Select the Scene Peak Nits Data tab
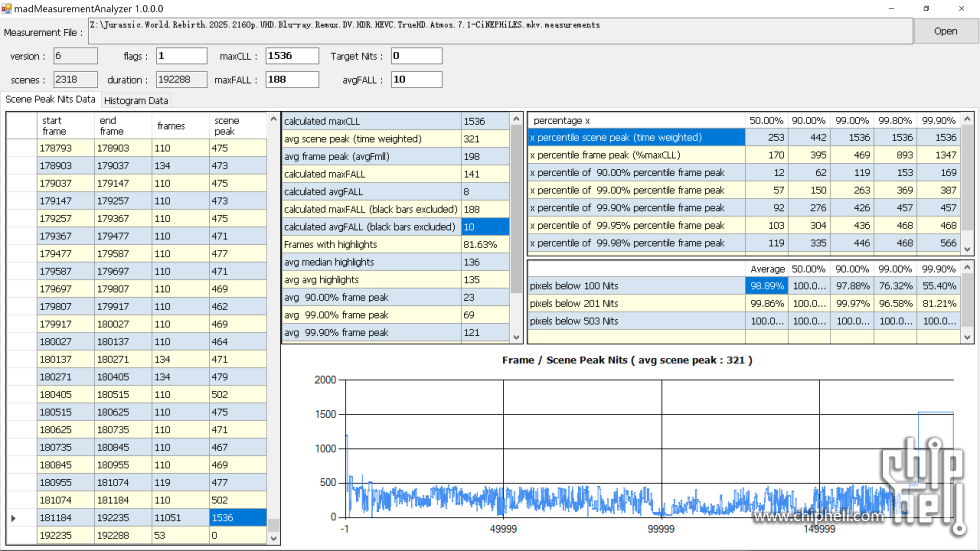This screenshot has width=980, height=551. coord(51,100)
